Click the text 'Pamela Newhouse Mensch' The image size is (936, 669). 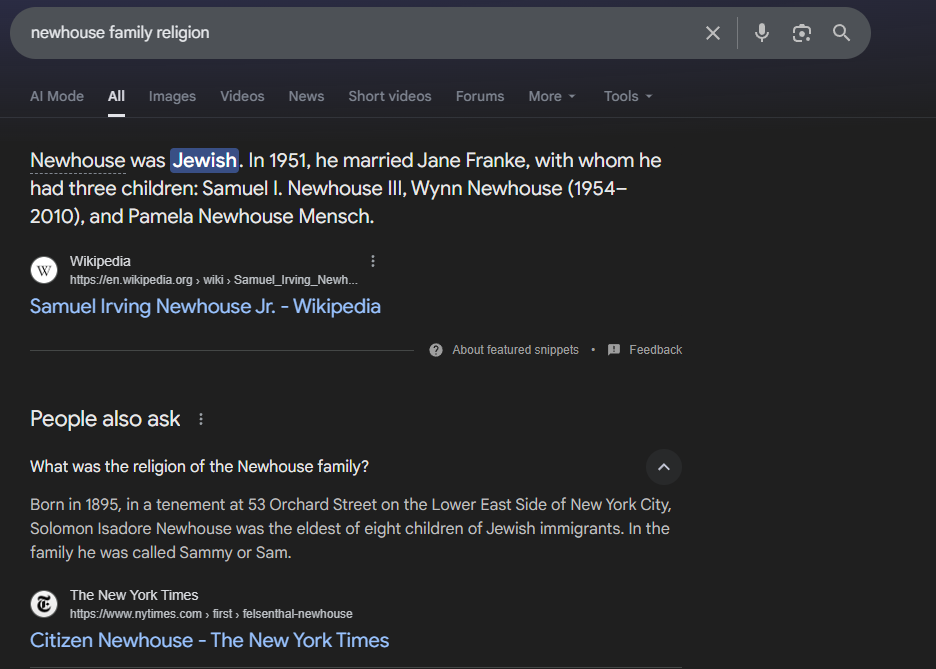click(250, 216)
